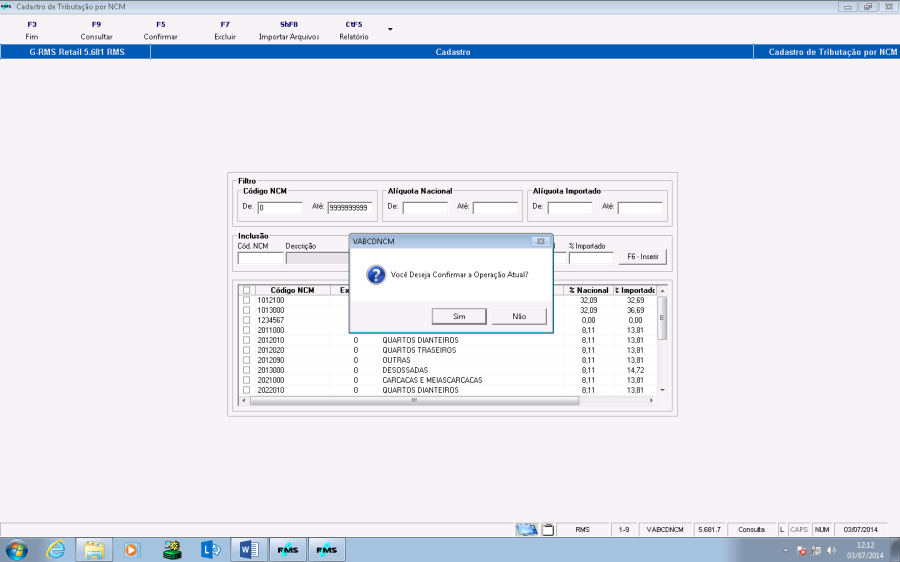Click Sim to confirm the operation

click(x=459, y=316)
